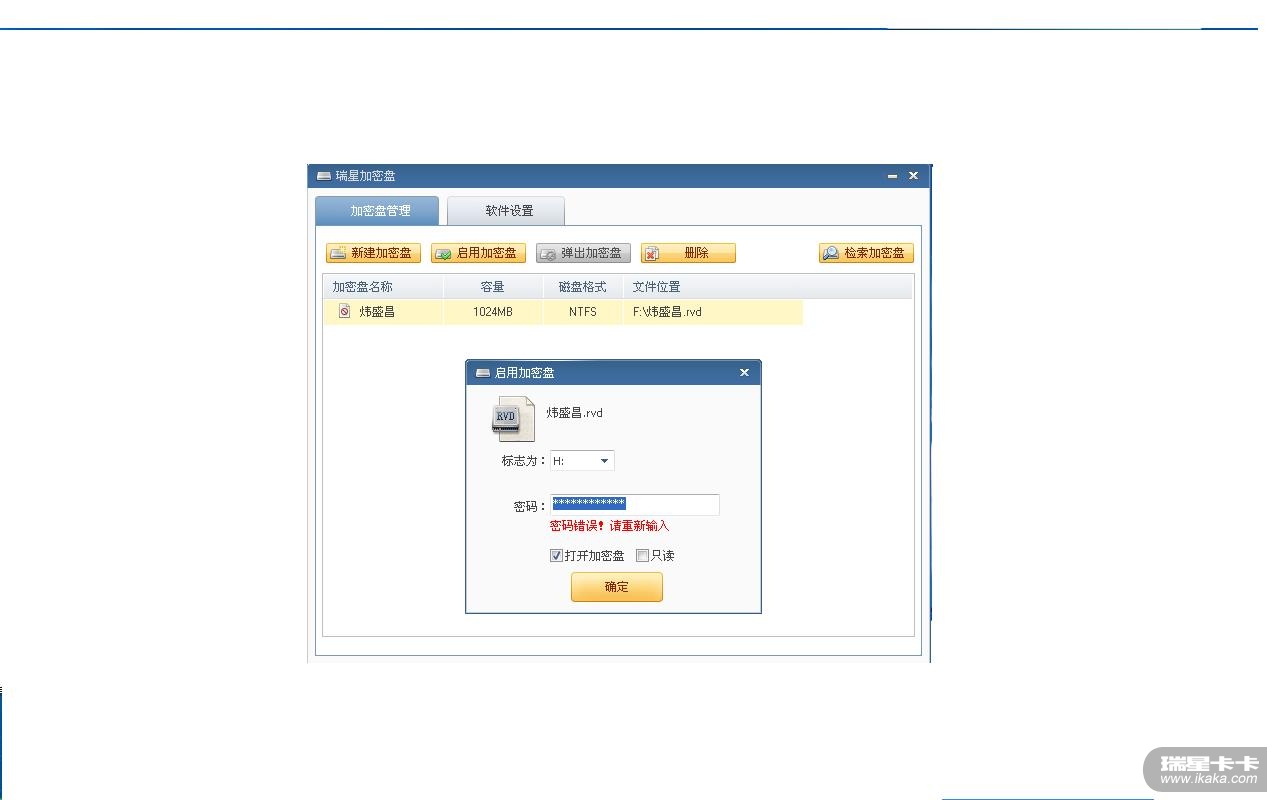This screenshot has width=1280, height=800.
Task: Confirm with the 确定 button
Action: (x=617, y=587)
